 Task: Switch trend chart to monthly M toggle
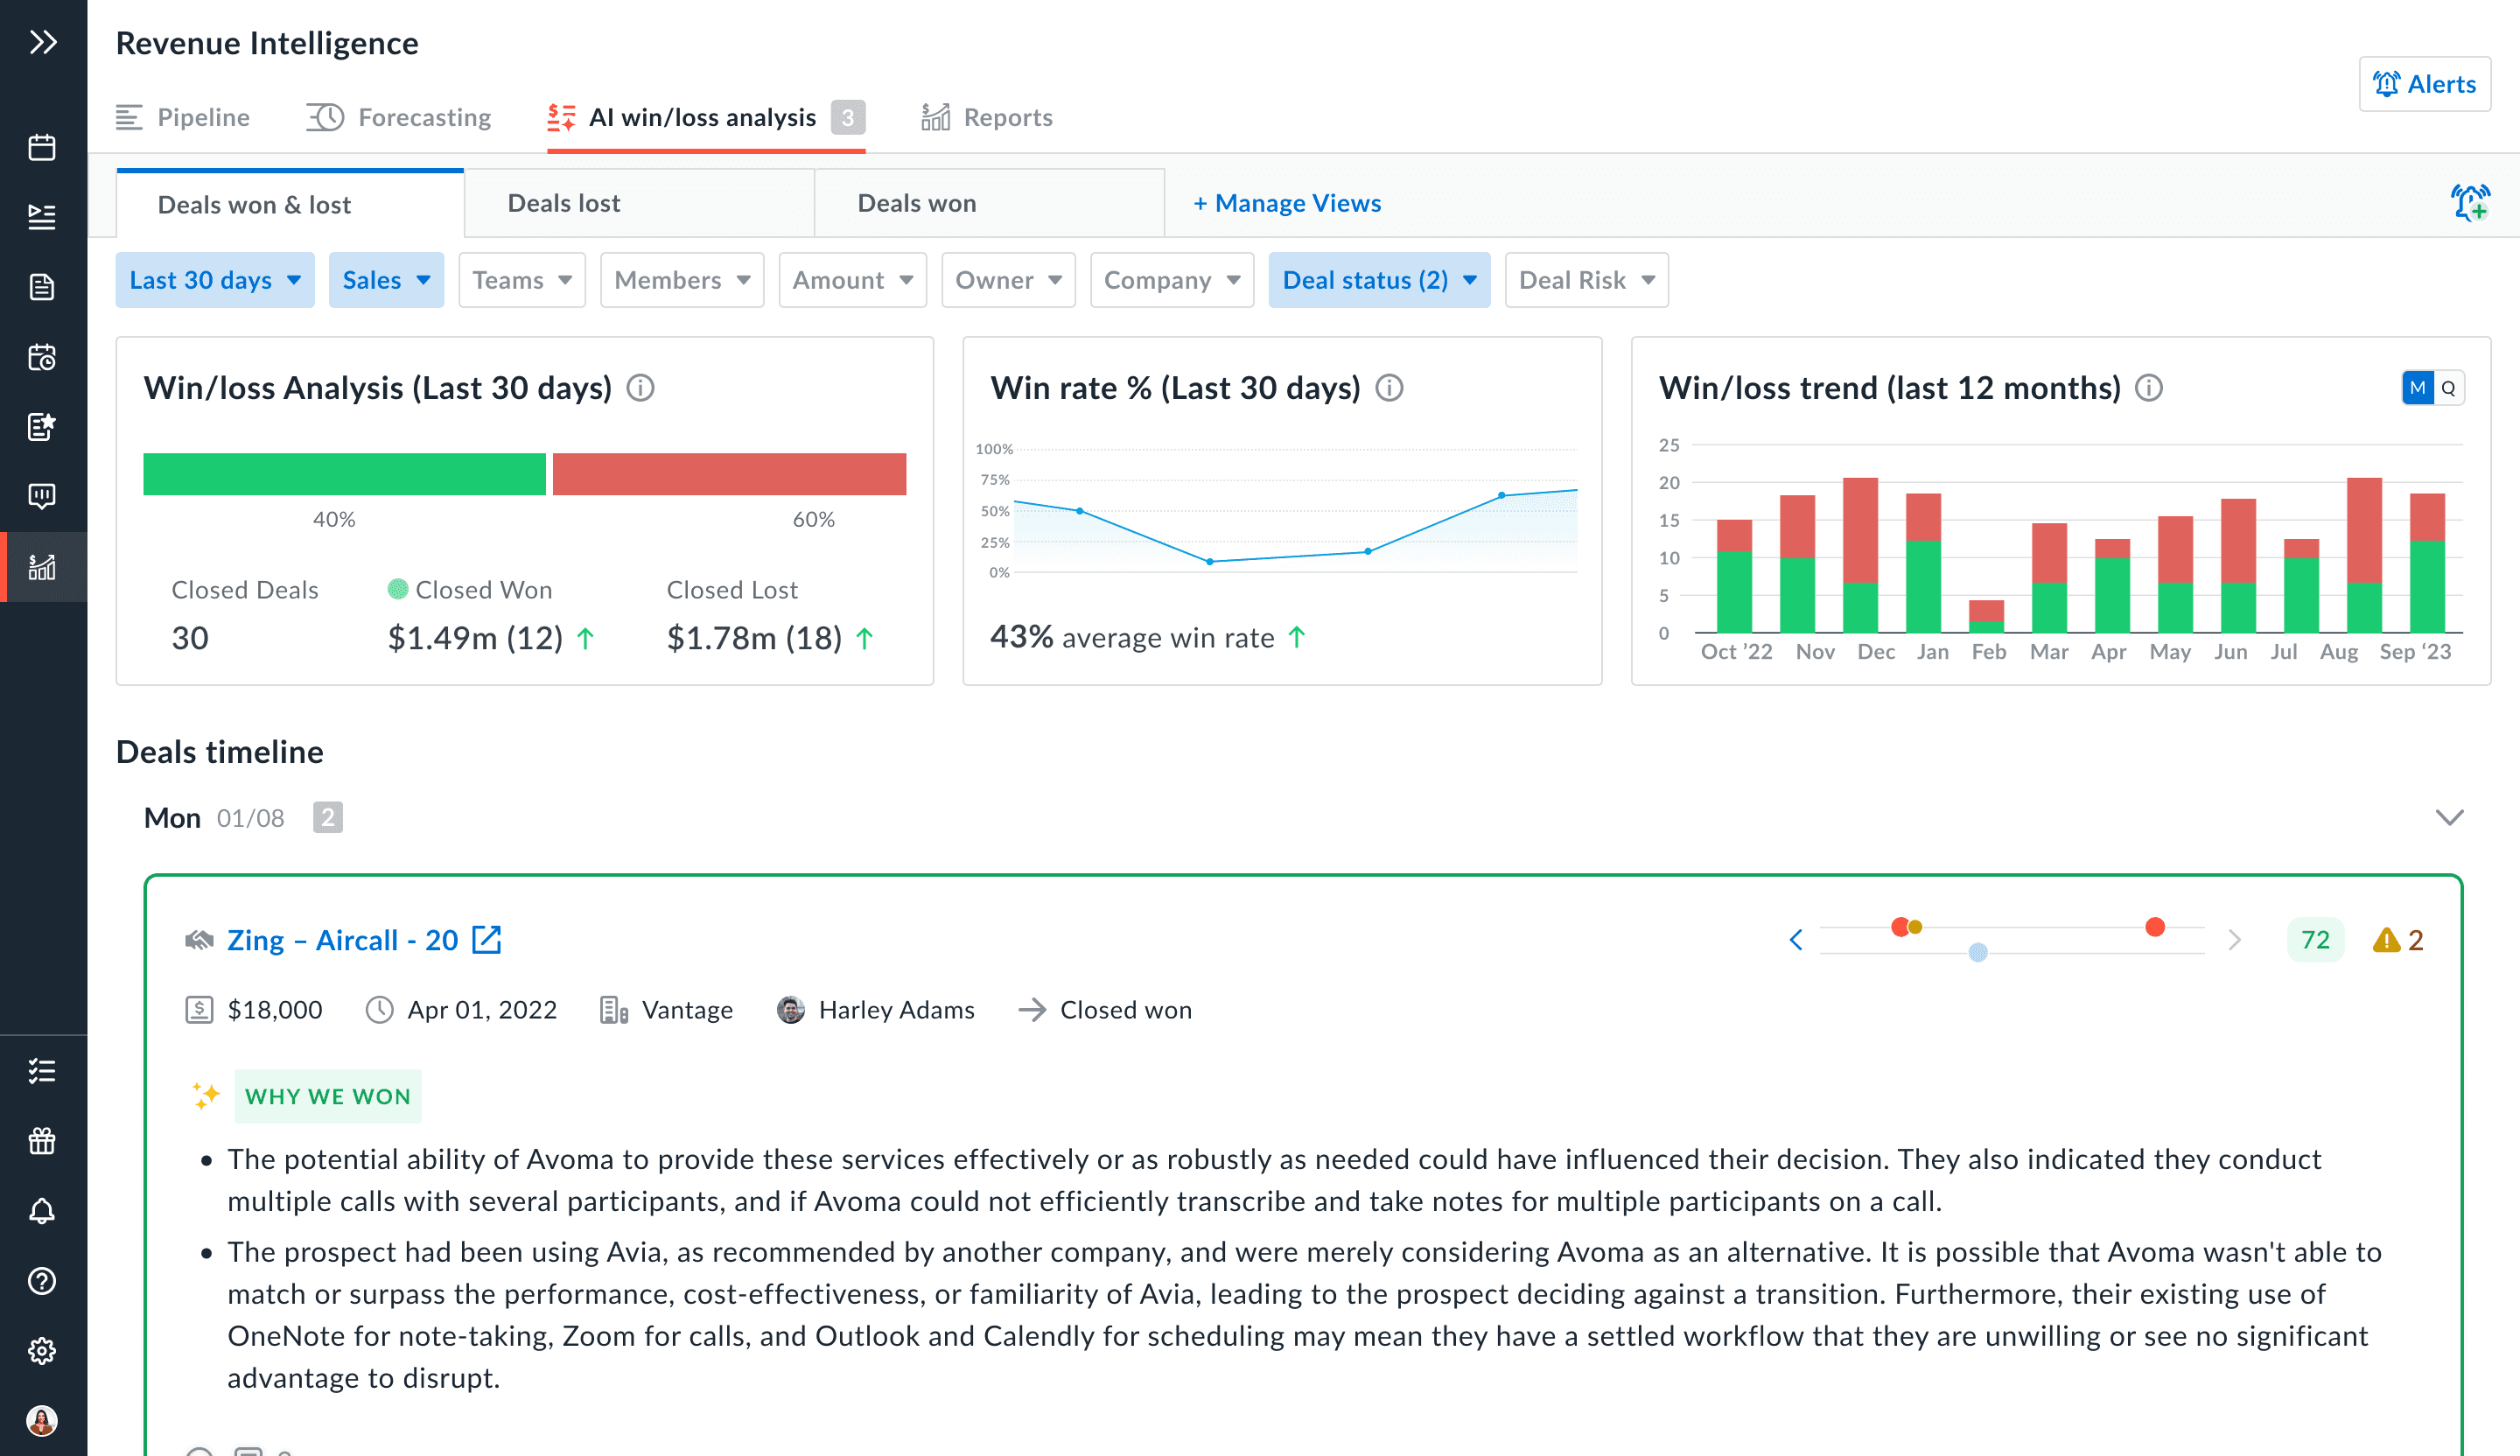[x=2417, y=388]
